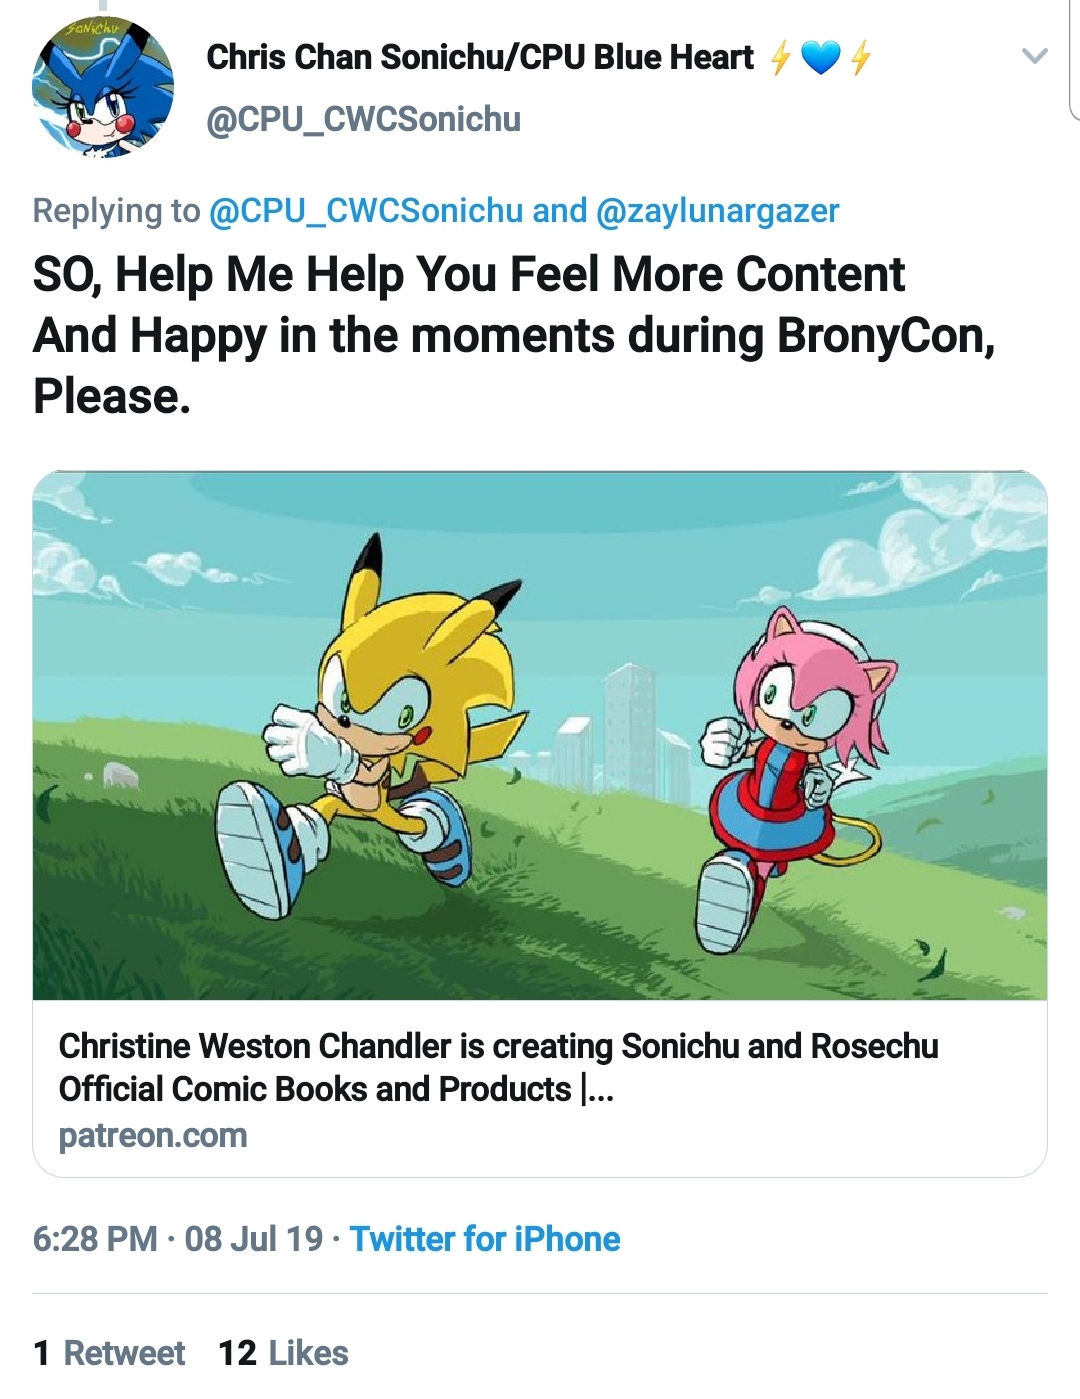This screenshot has height=1399, width=1080.
Task: Click the tweet text about BronyCon
Action: [514, 335]
